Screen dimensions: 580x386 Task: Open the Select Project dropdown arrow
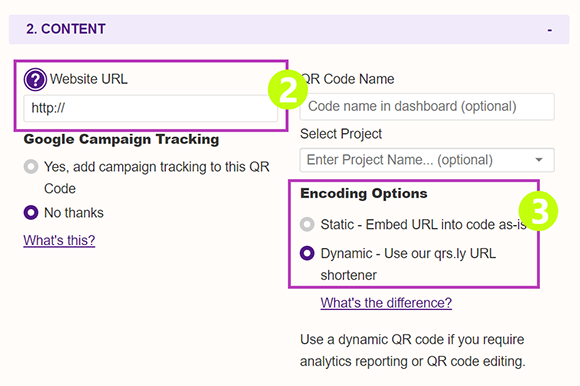coord(539,160)
